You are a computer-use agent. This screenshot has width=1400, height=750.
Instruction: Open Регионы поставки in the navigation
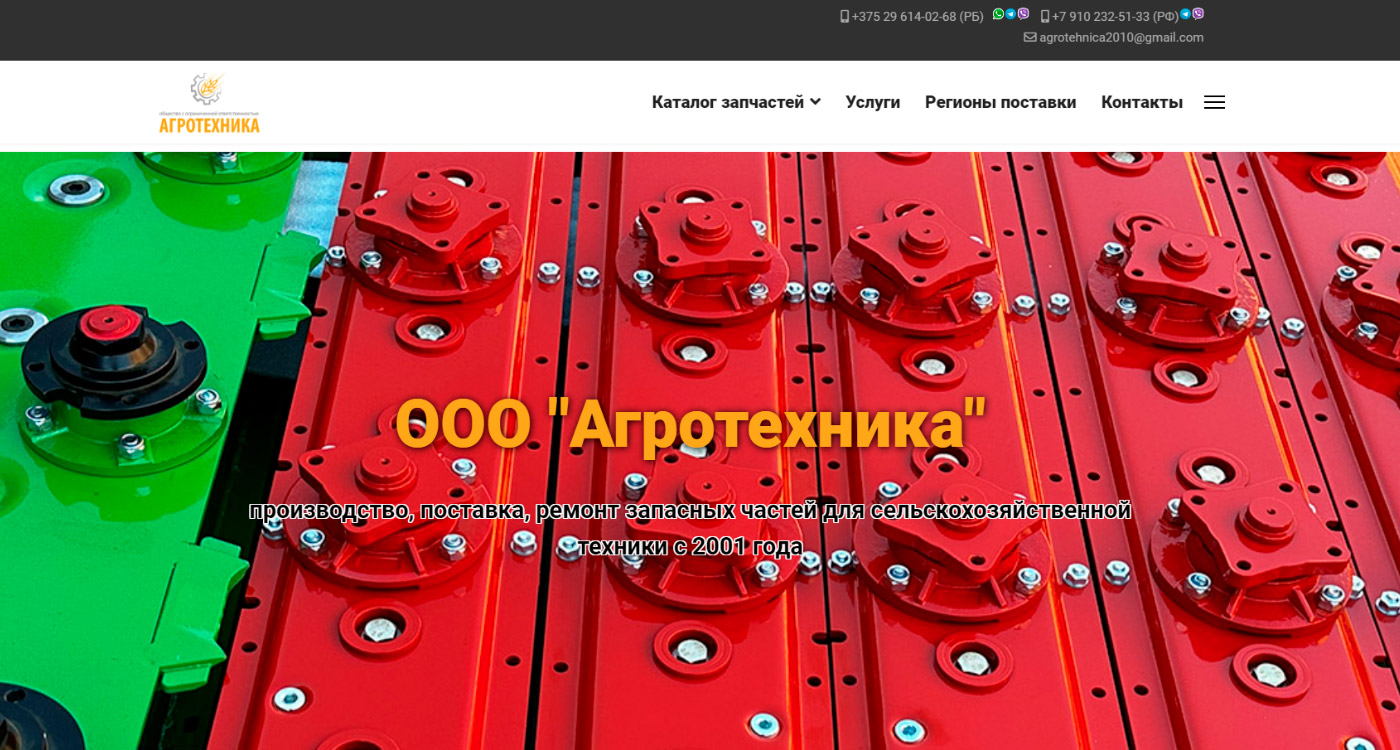1000,102
